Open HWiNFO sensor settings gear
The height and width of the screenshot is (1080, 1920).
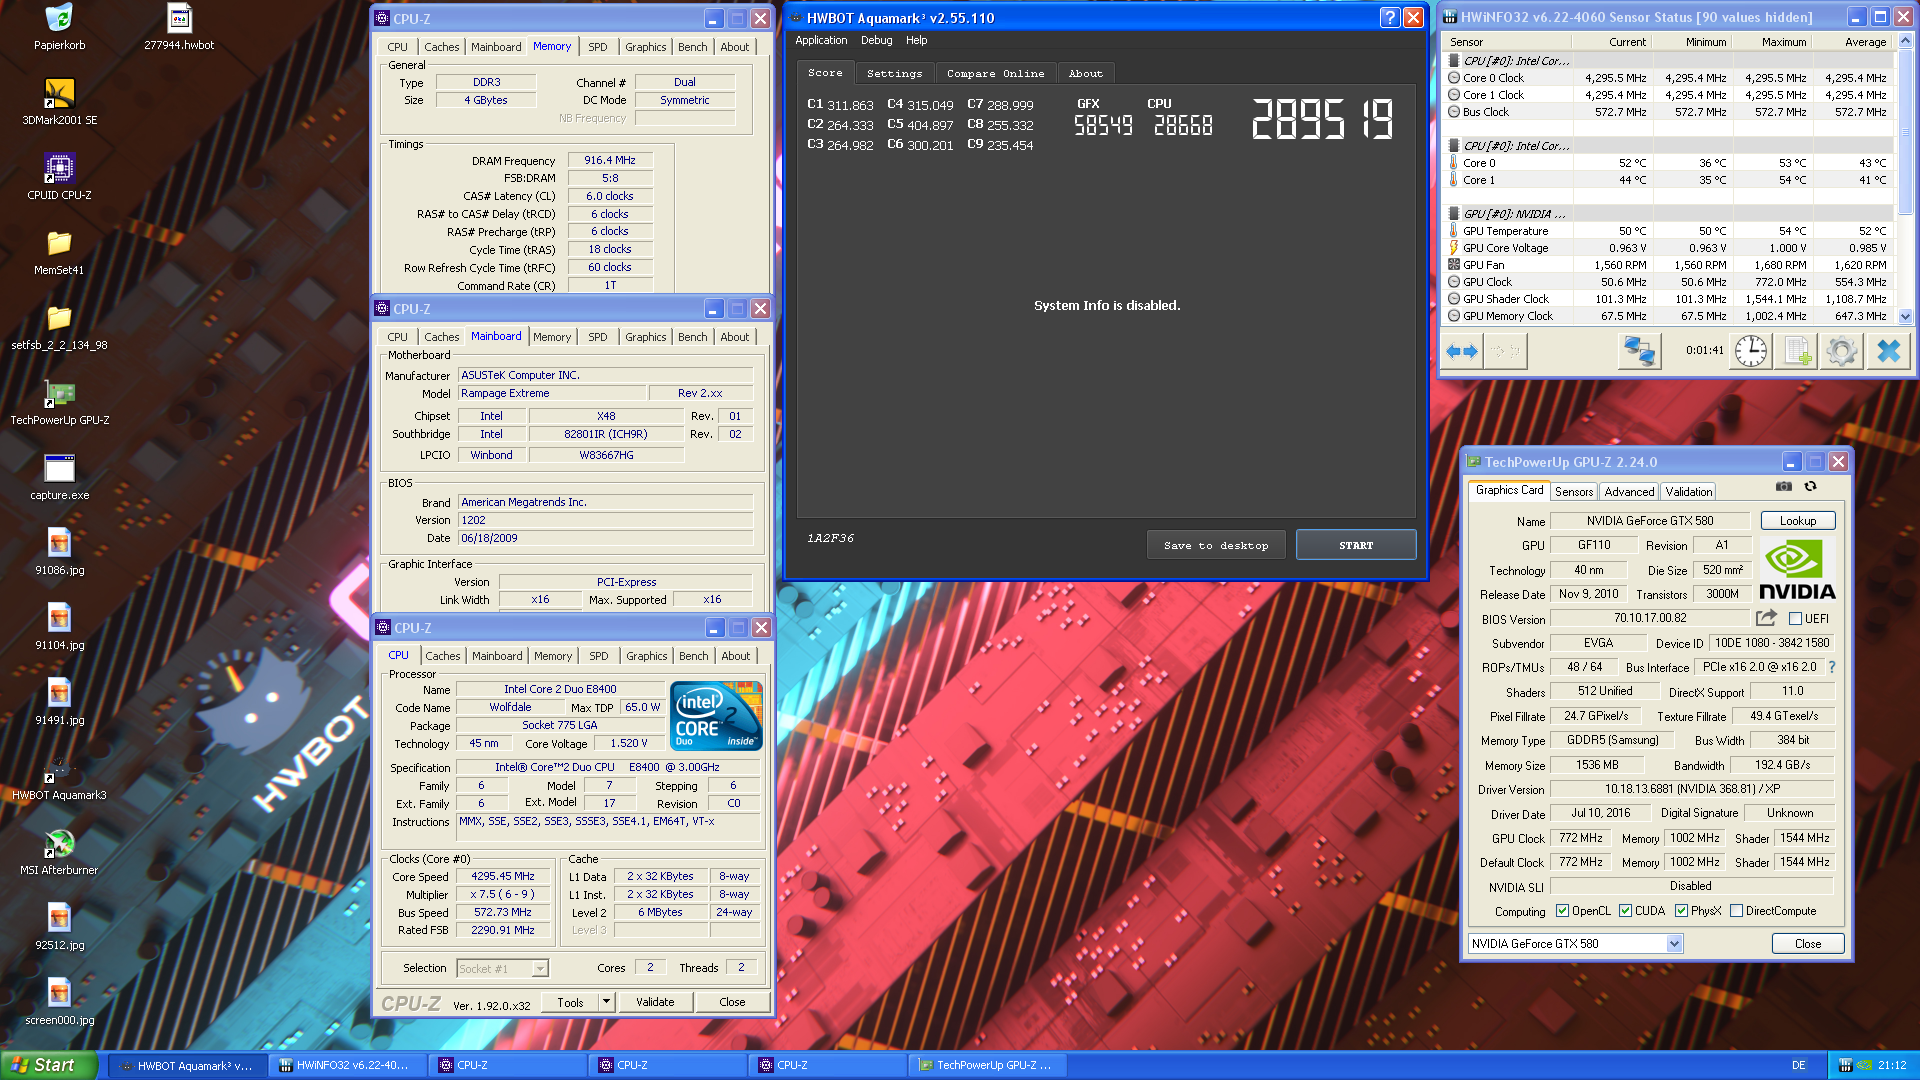pyautogui.click(x=1841, y=352)
